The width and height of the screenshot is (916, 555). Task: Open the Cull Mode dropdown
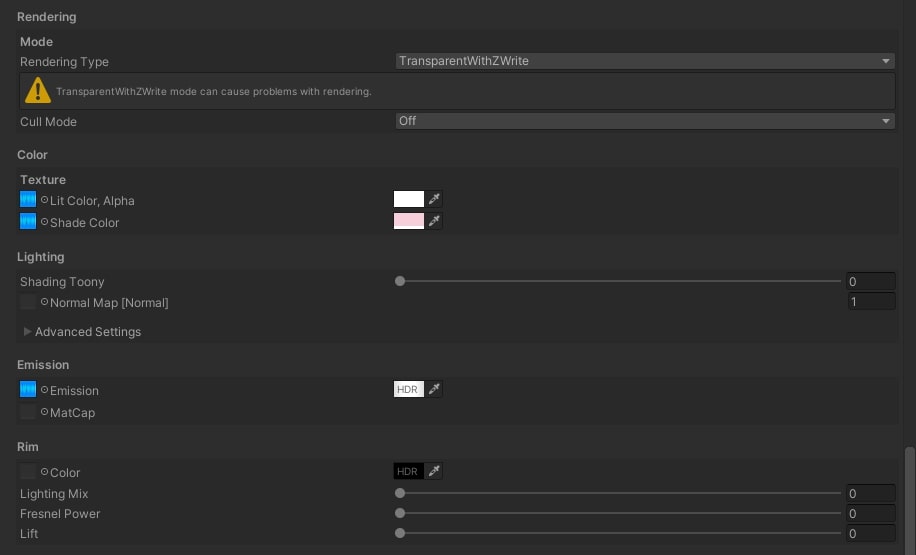click(645, 121)
